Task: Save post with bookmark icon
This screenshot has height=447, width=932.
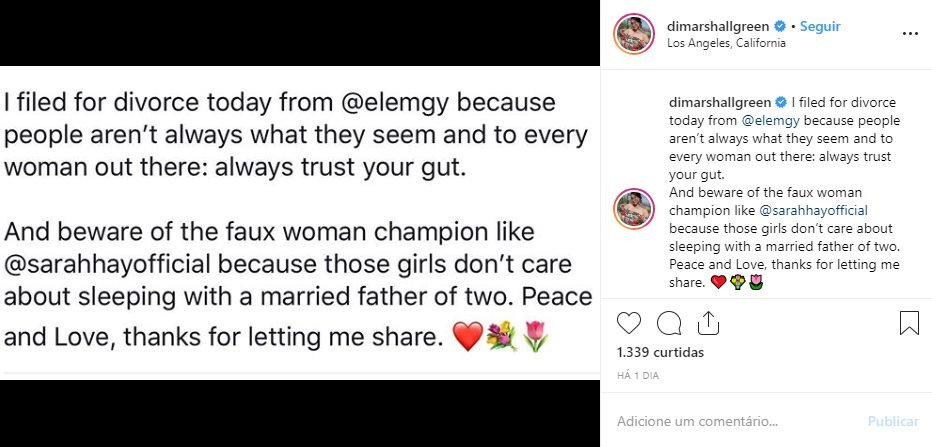Action: click(908, 323)
